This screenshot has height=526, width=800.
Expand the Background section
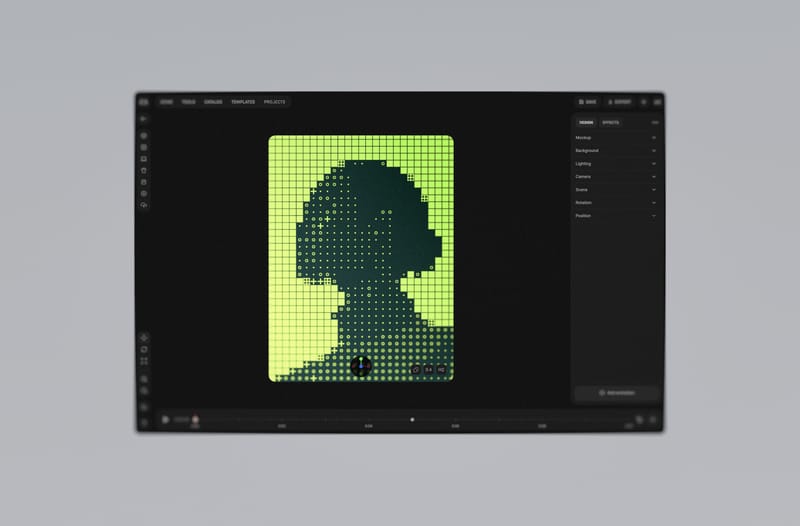(x=616, y=151)
